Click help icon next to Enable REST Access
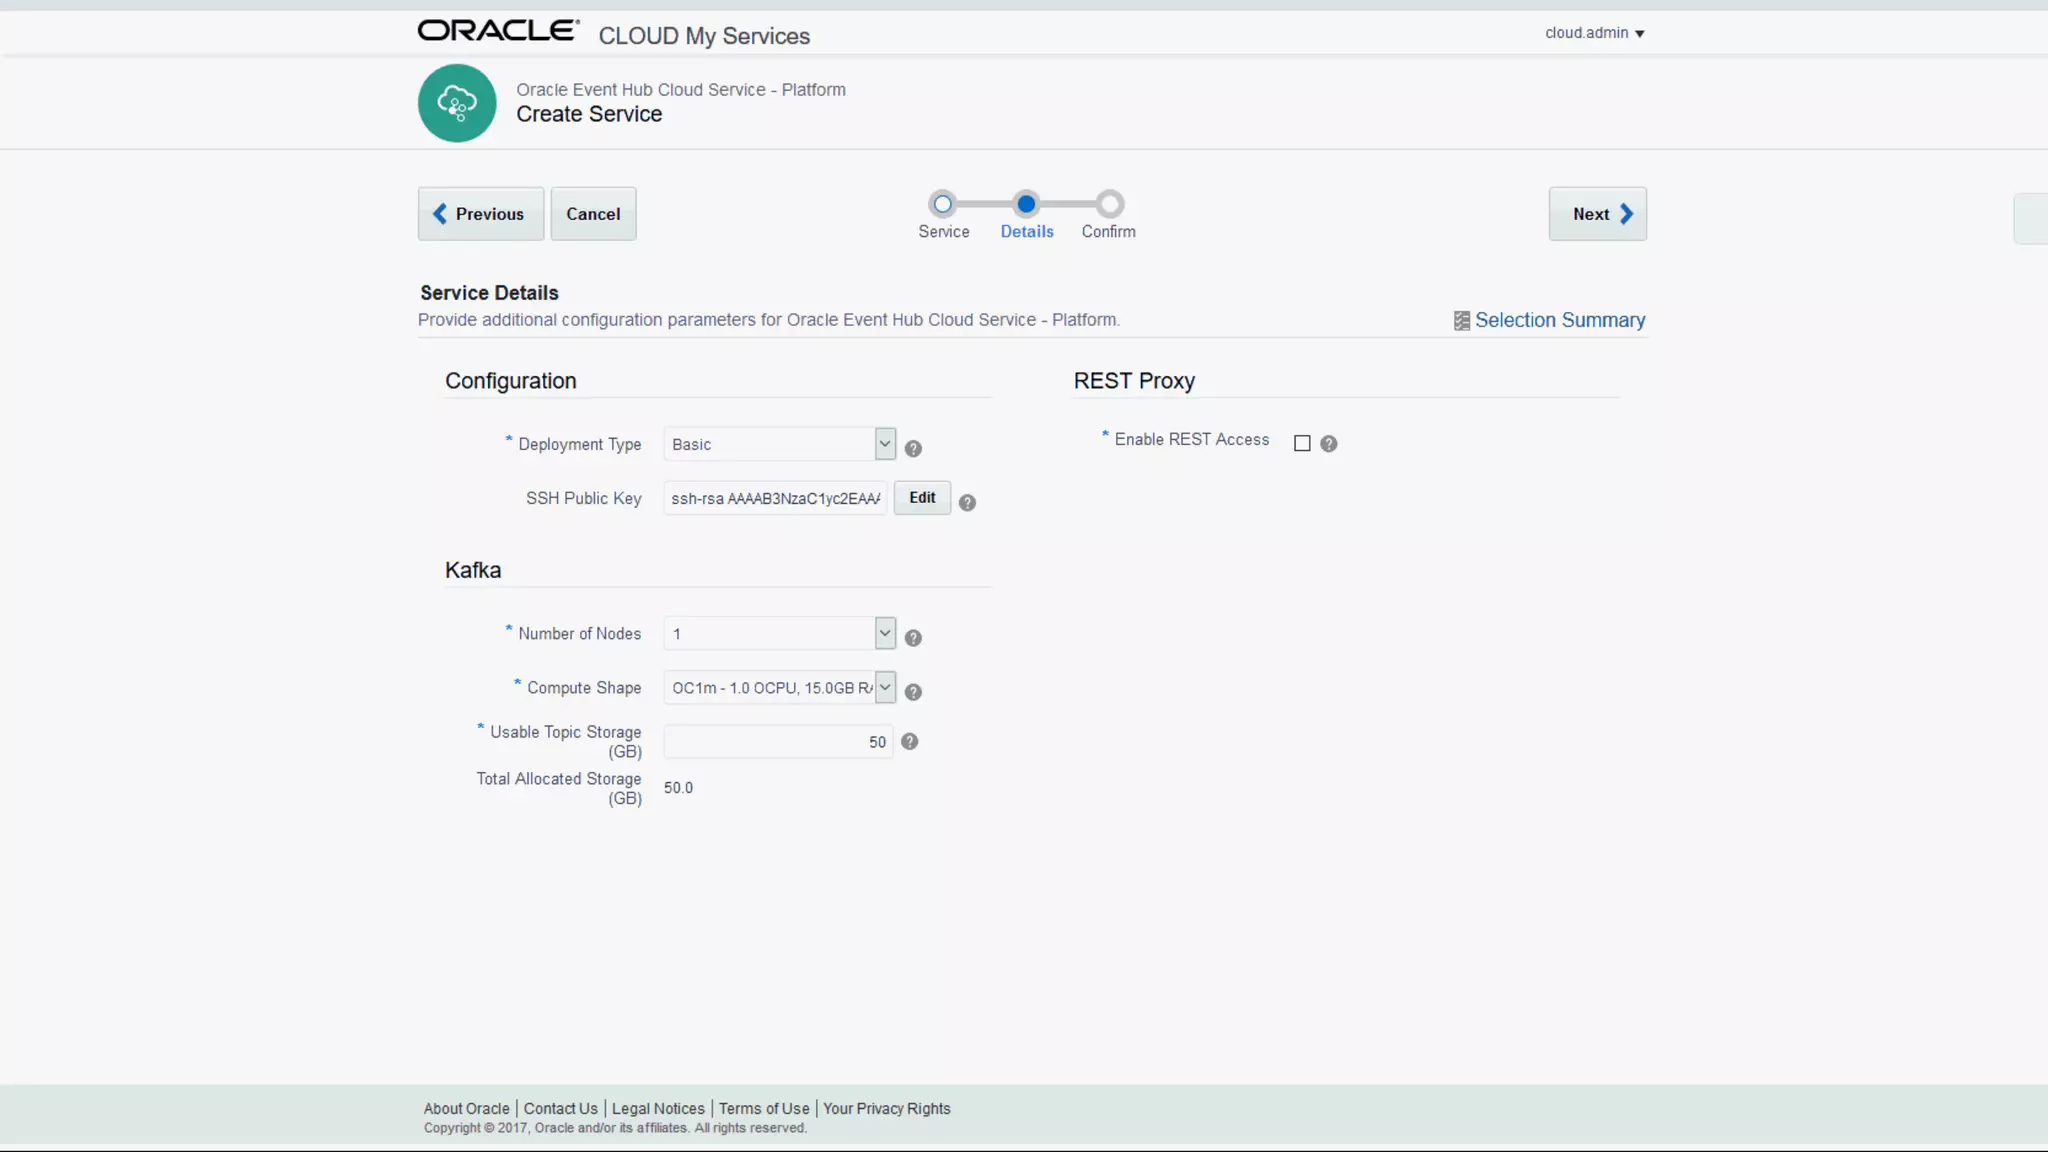Image resolution: width=2048 pixels, height=1152 pixels. [1328, 444]
